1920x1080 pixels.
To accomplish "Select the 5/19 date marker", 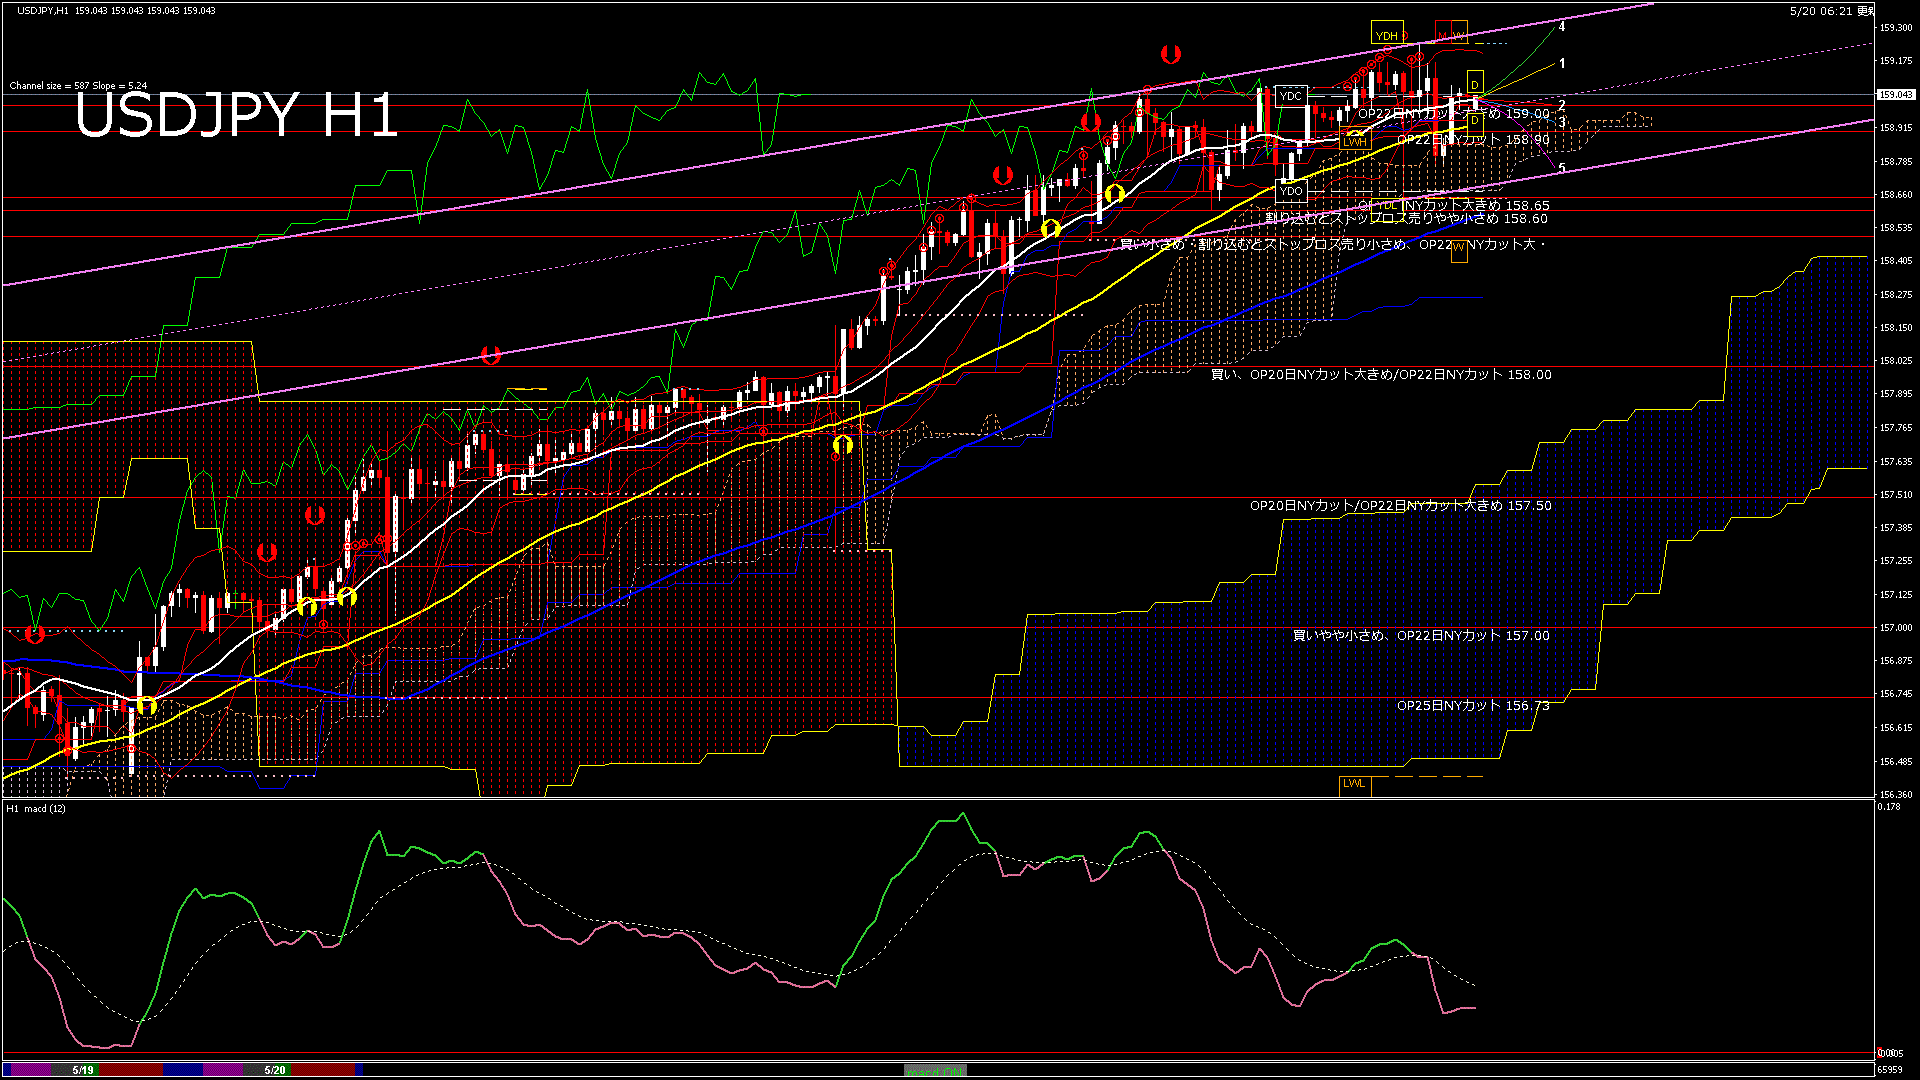I will pyautogui.click(x=83, y=1070).
